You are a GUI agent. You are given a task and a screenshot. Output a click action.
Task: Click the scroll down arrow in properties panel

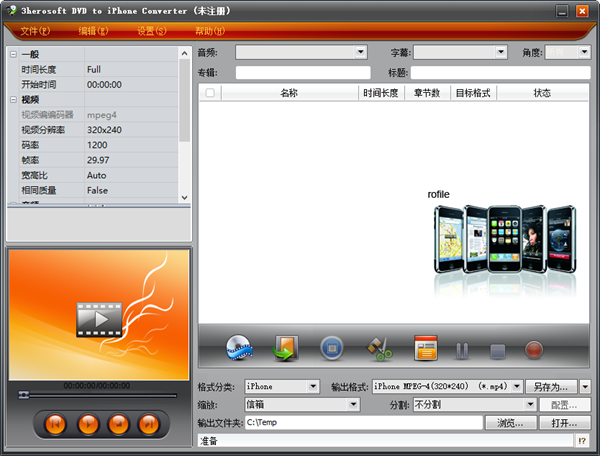184,198
